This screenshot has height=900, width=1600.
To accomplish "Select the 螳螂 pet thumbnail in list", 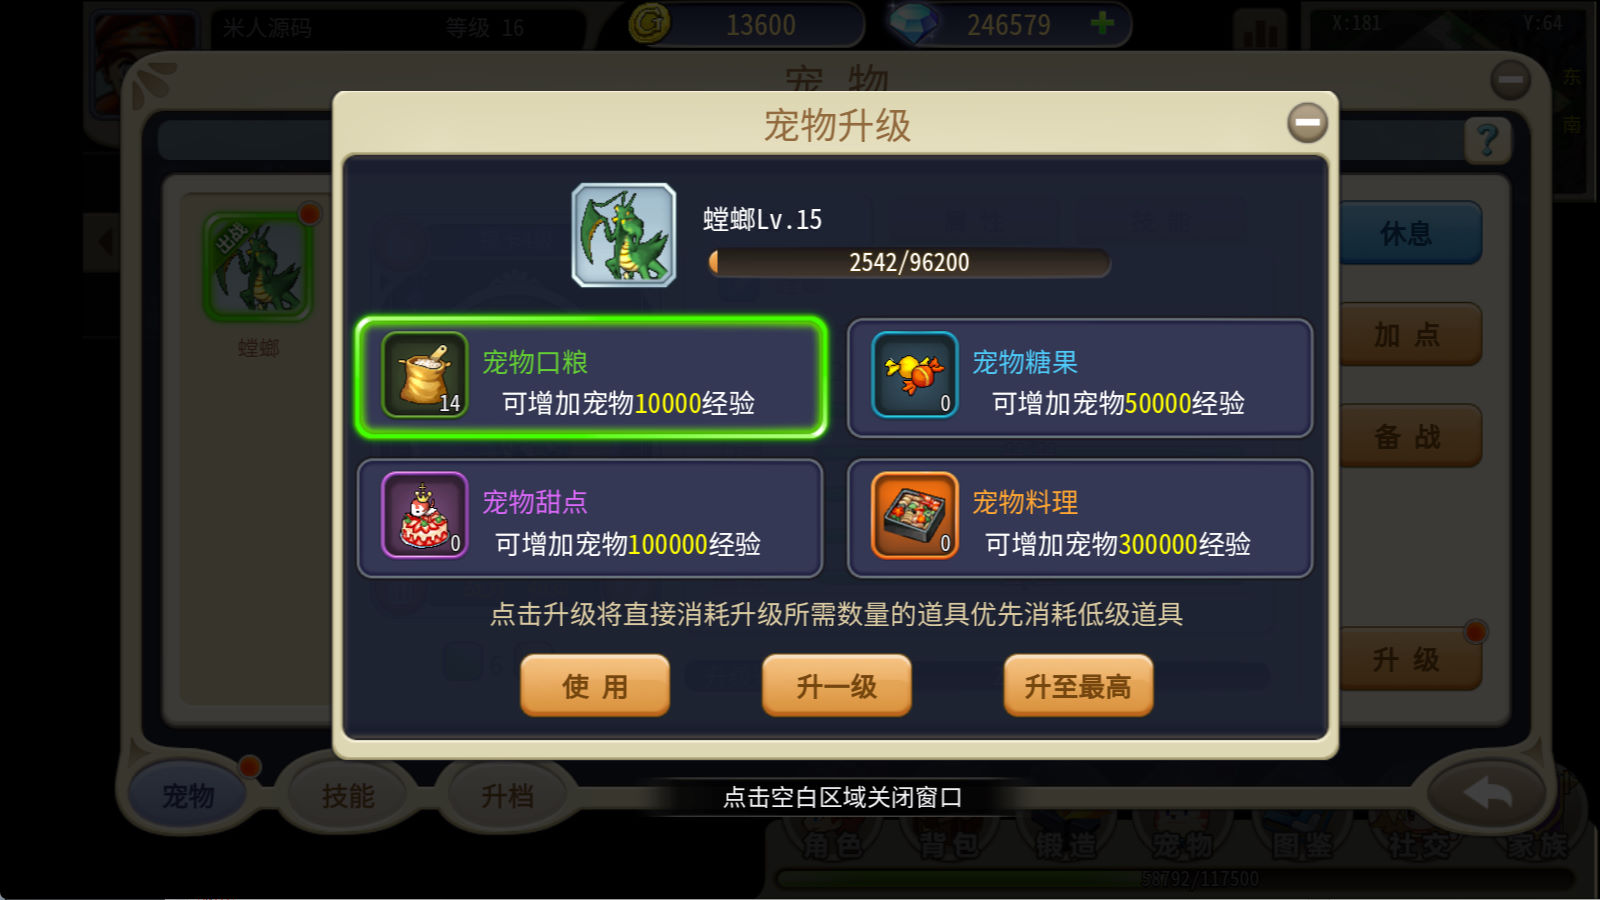I will click(258, 267).
